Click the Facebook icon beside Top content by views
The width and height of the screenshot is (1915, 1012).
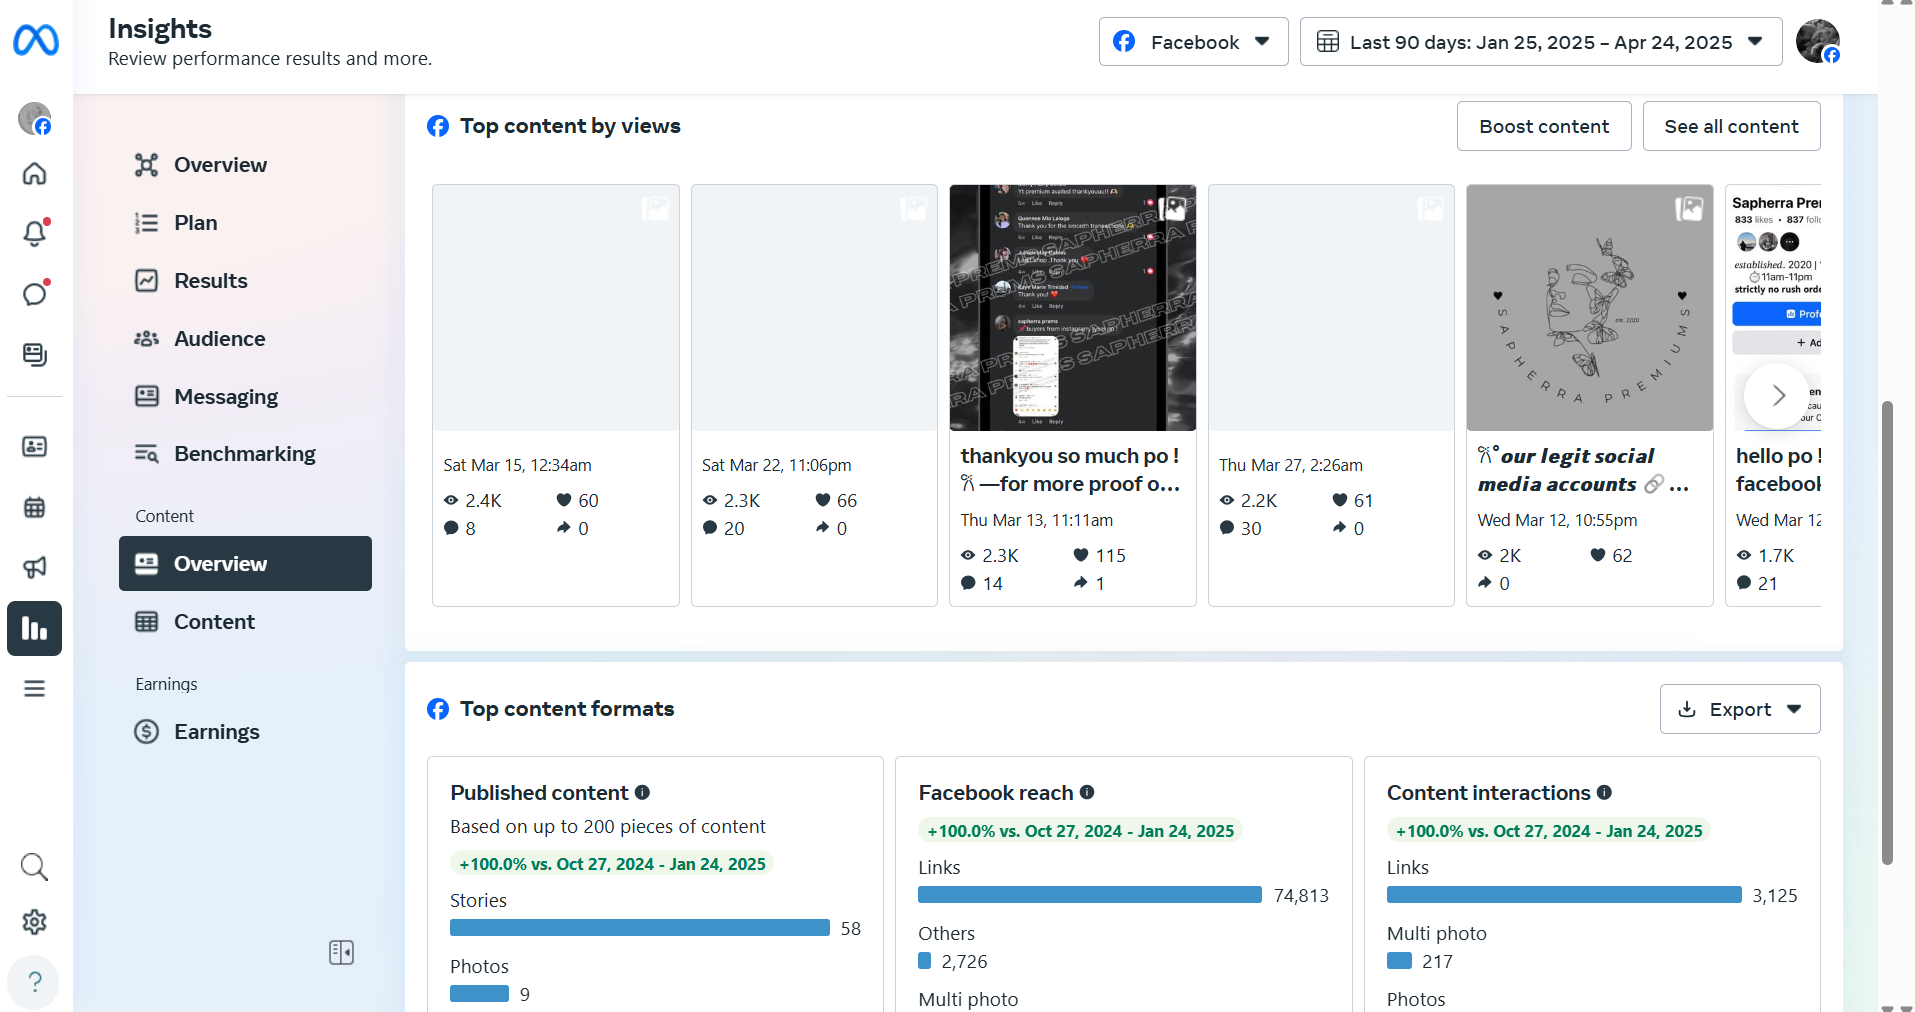click(438, 126)
